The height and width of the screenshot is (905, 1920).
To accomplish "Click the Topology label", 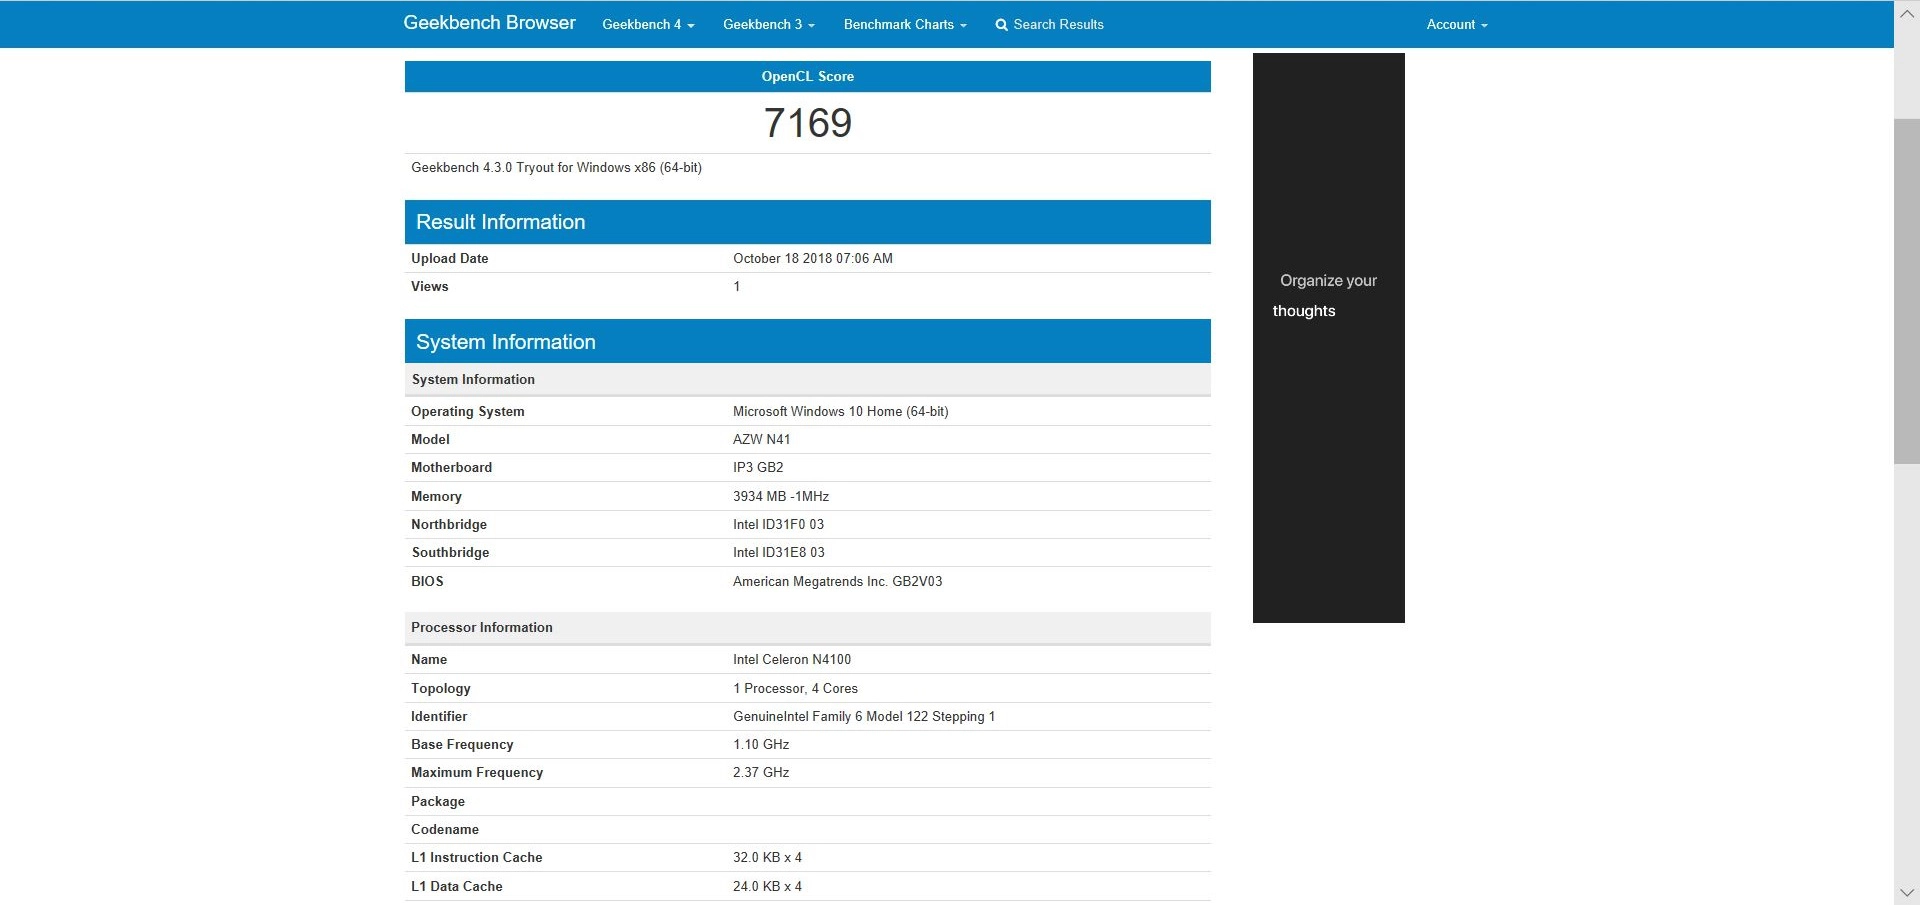I will (x=441, y=688).
